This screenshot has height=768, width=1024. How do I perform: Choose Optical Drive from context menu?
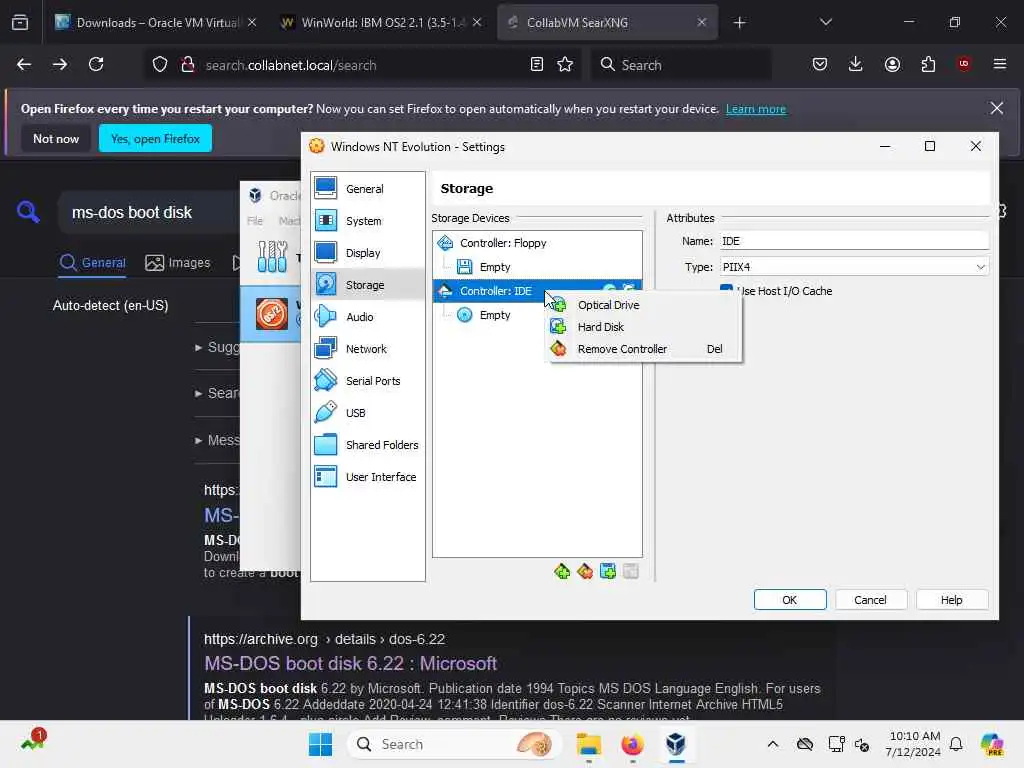click(645, 305)
